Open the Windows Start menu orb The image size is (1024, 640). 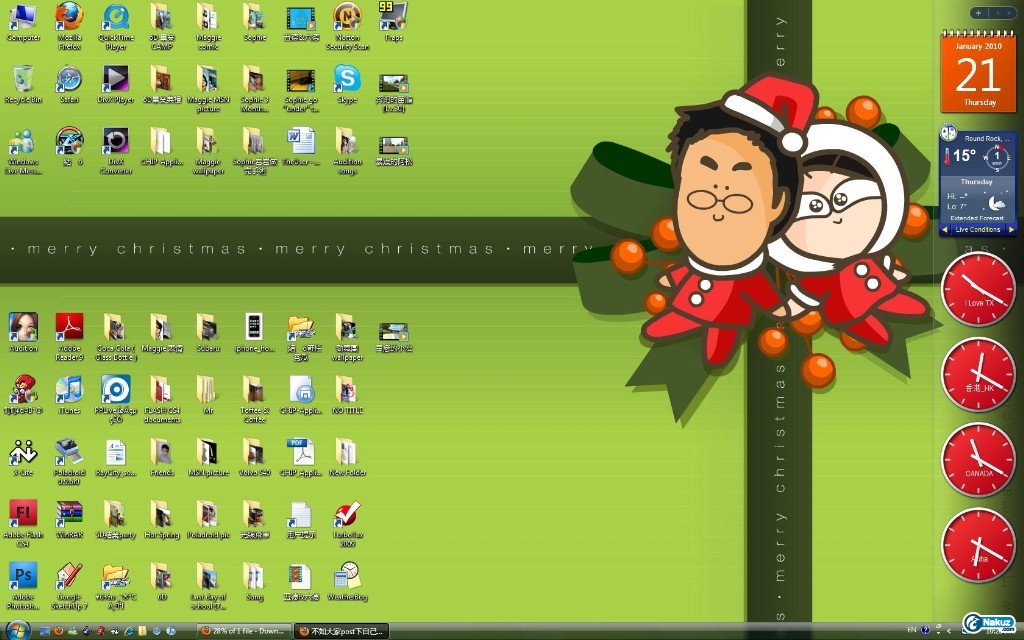(17, 630)
